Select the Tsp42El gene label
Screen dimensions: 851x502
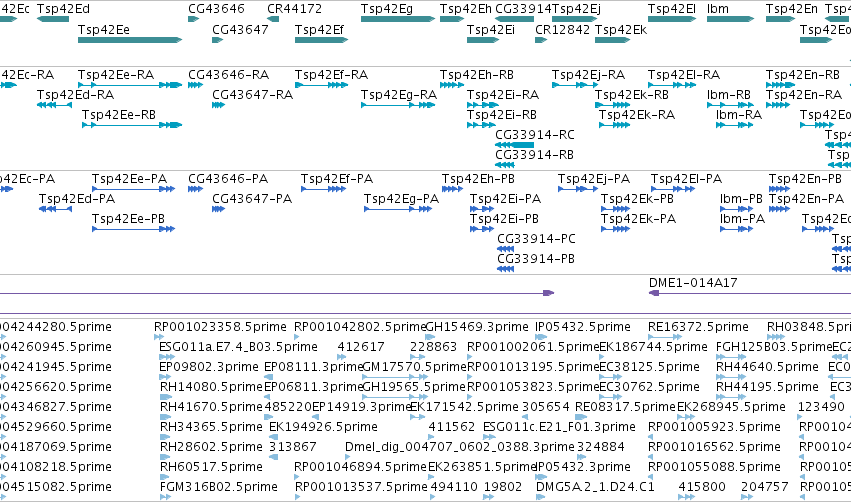pos(671,9)
